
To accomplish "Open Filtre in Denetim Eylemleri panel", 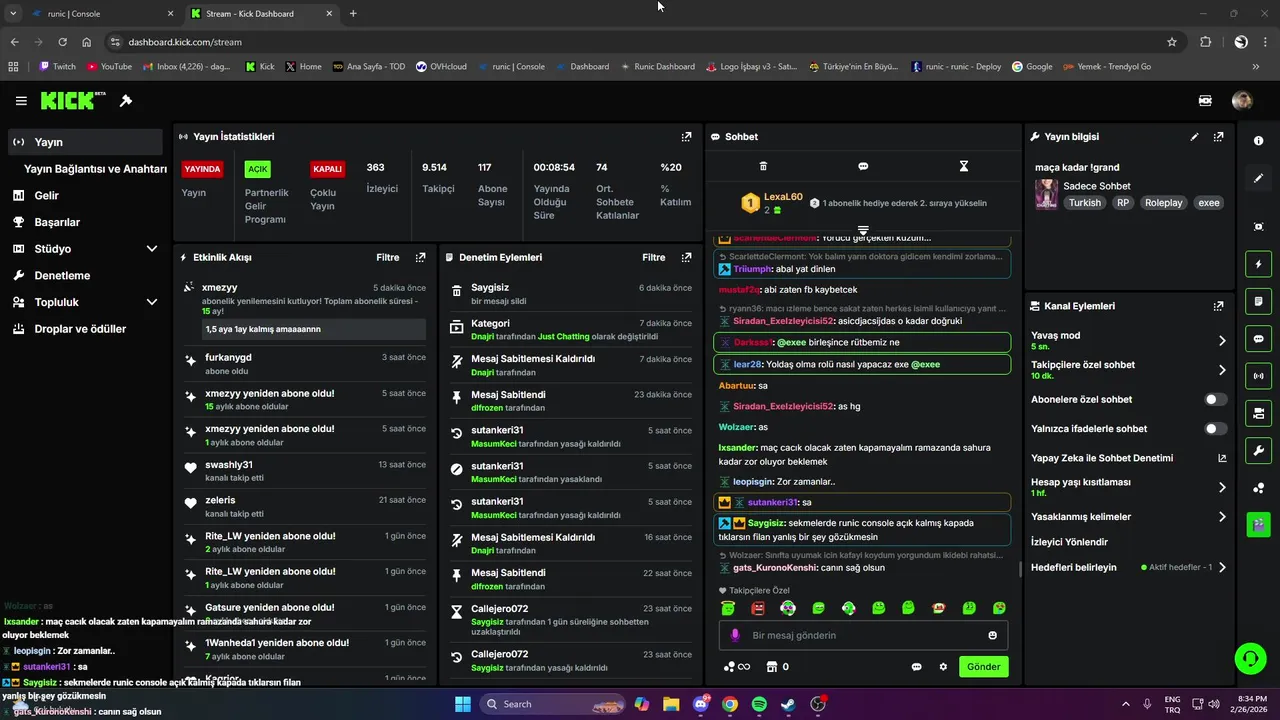I will (x=654, y=257).
